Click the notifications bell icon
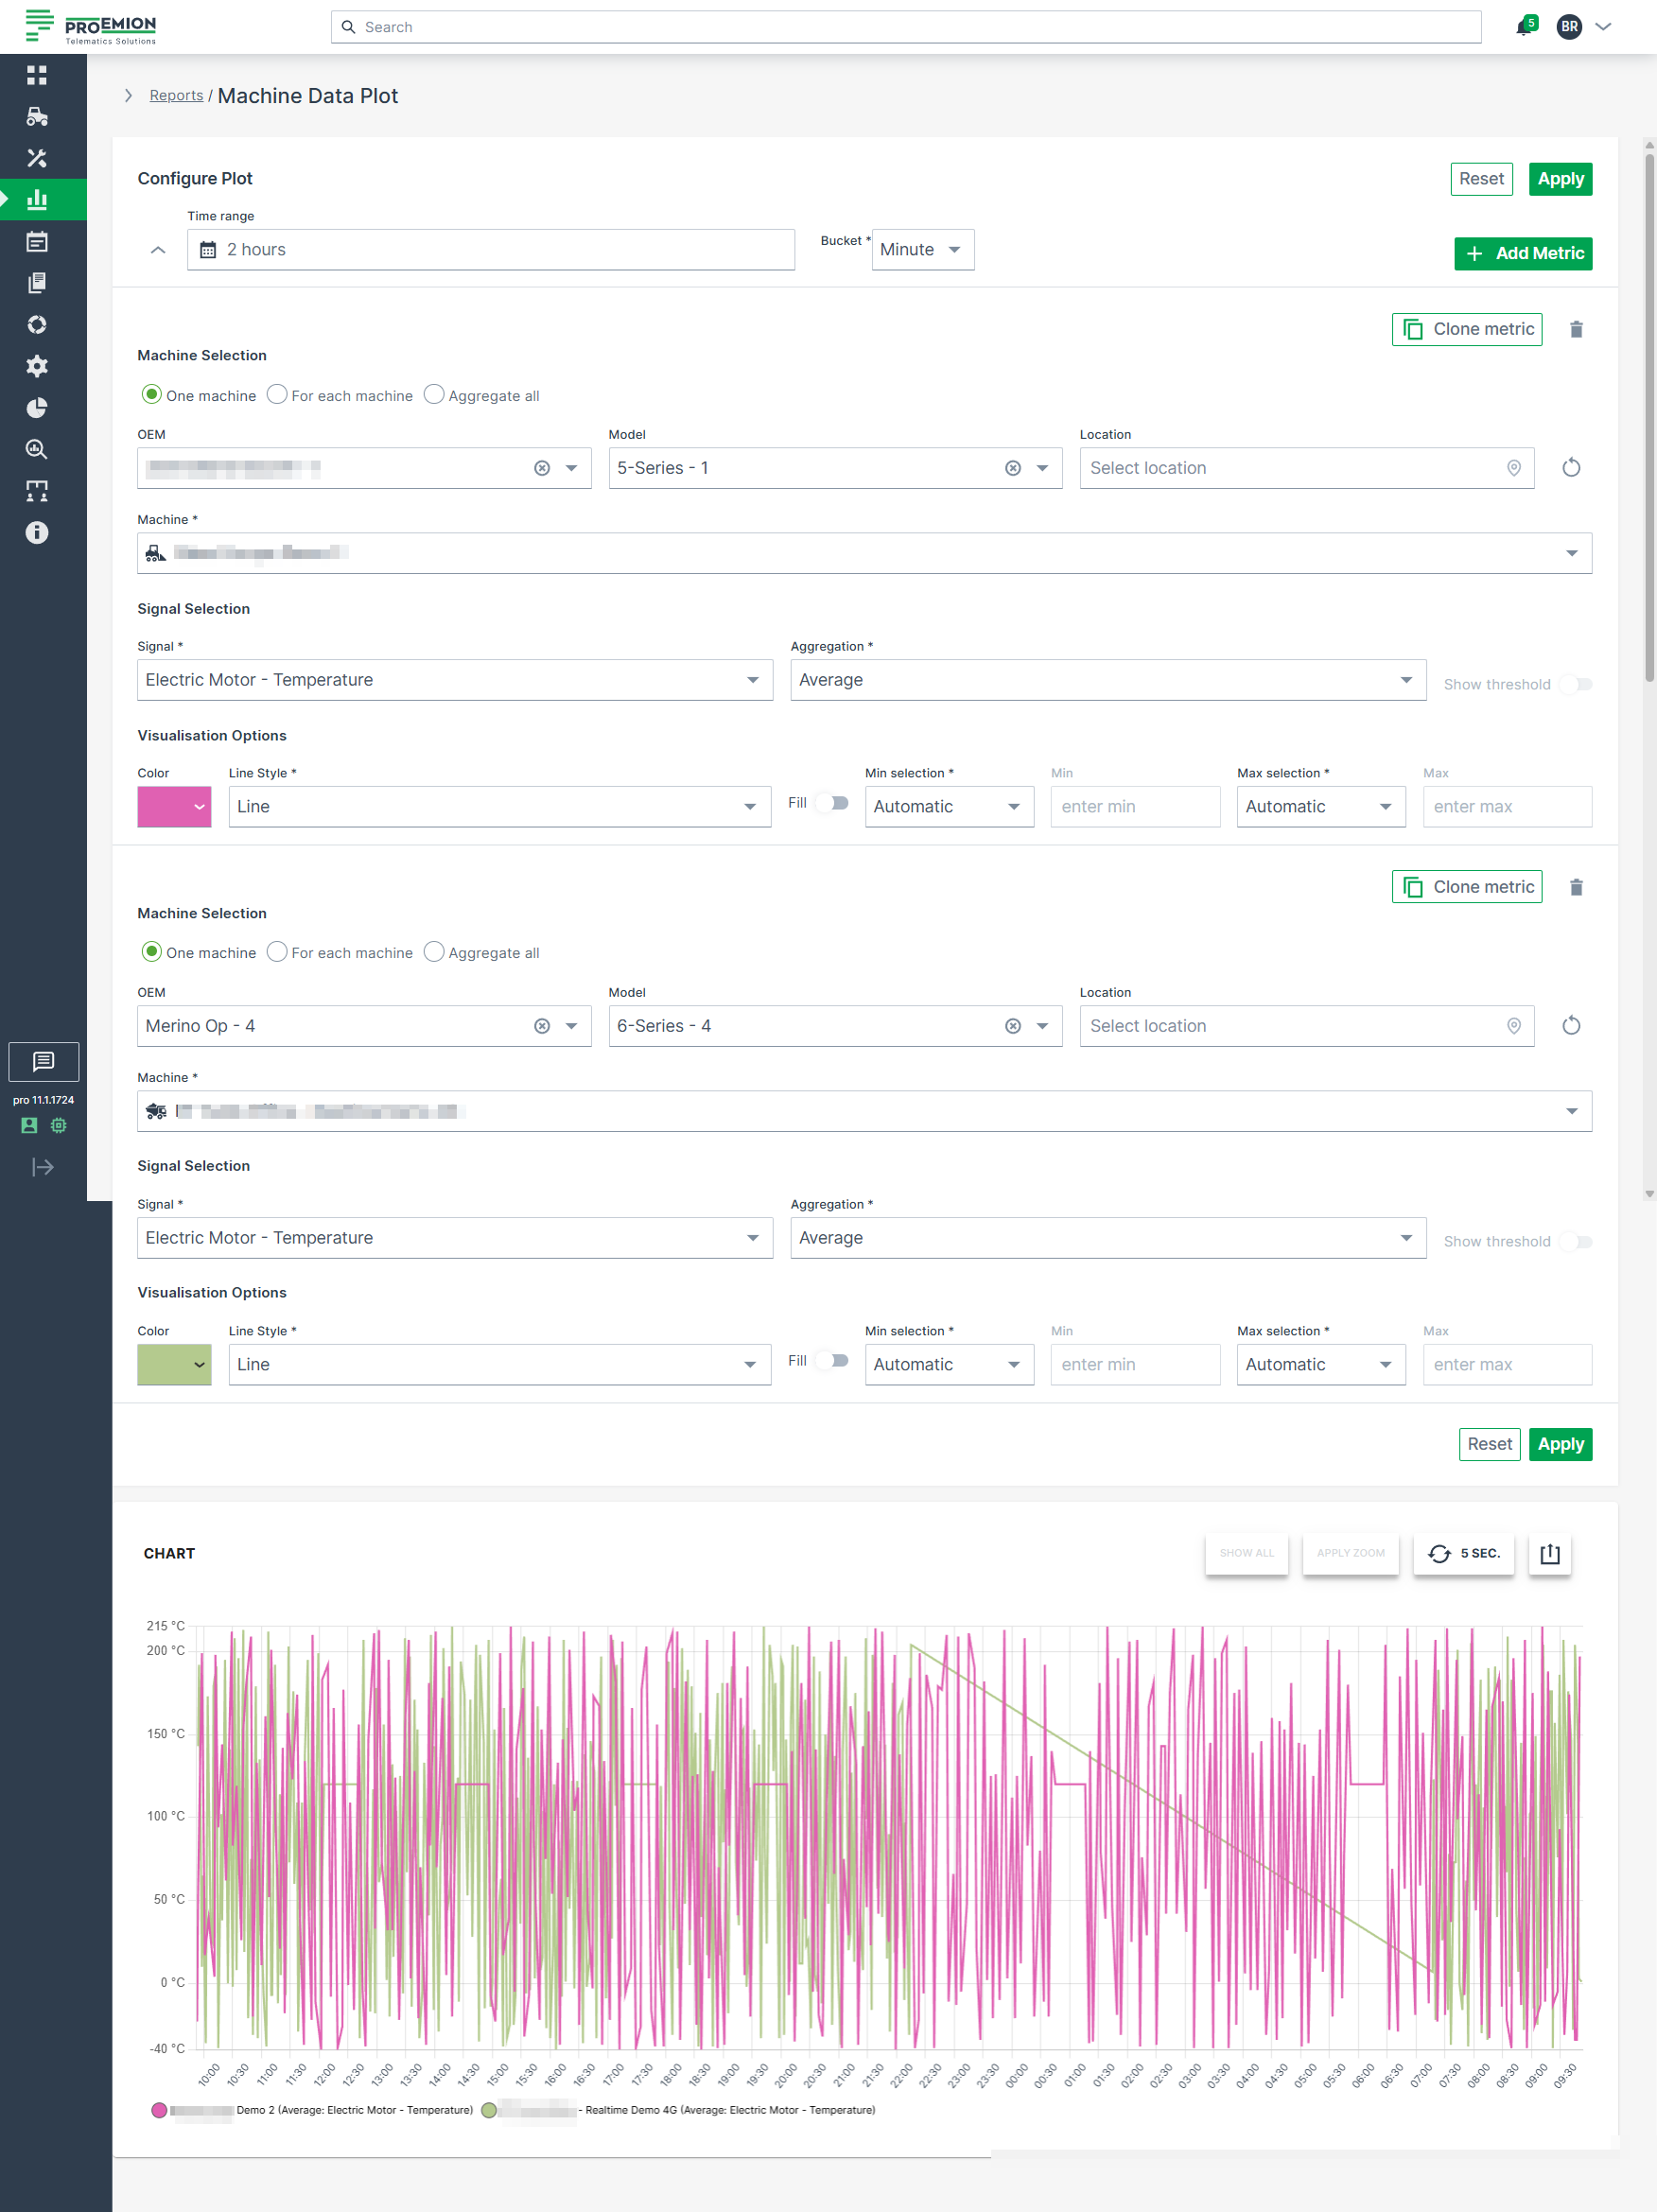Image resolution: width=1657 pixels, height=2212 pixels. [x=1523, y=27]
